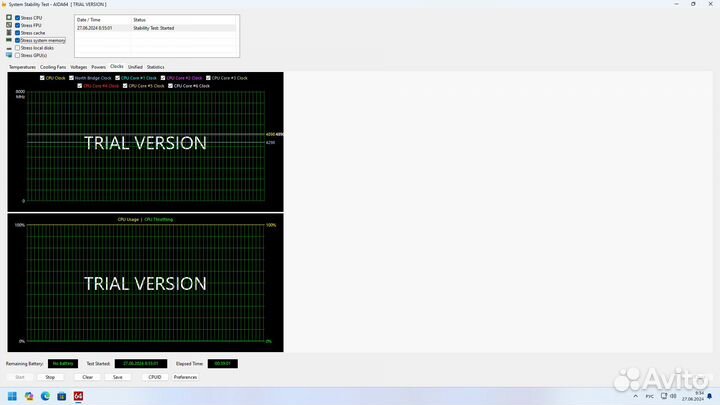Toggle the CPU Clock graph checkbox
The image size is (720, 405).
[x=42, y=78]
